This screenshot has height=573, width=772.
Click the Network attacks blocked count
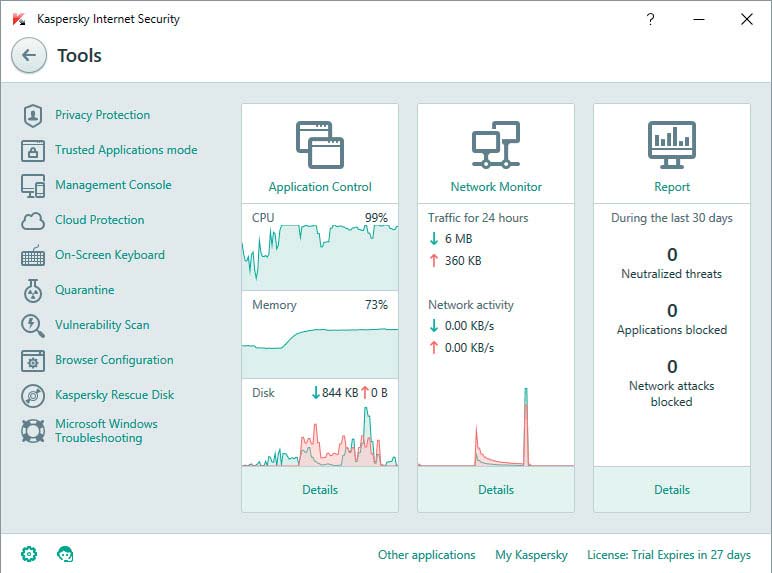coord(672,367)
